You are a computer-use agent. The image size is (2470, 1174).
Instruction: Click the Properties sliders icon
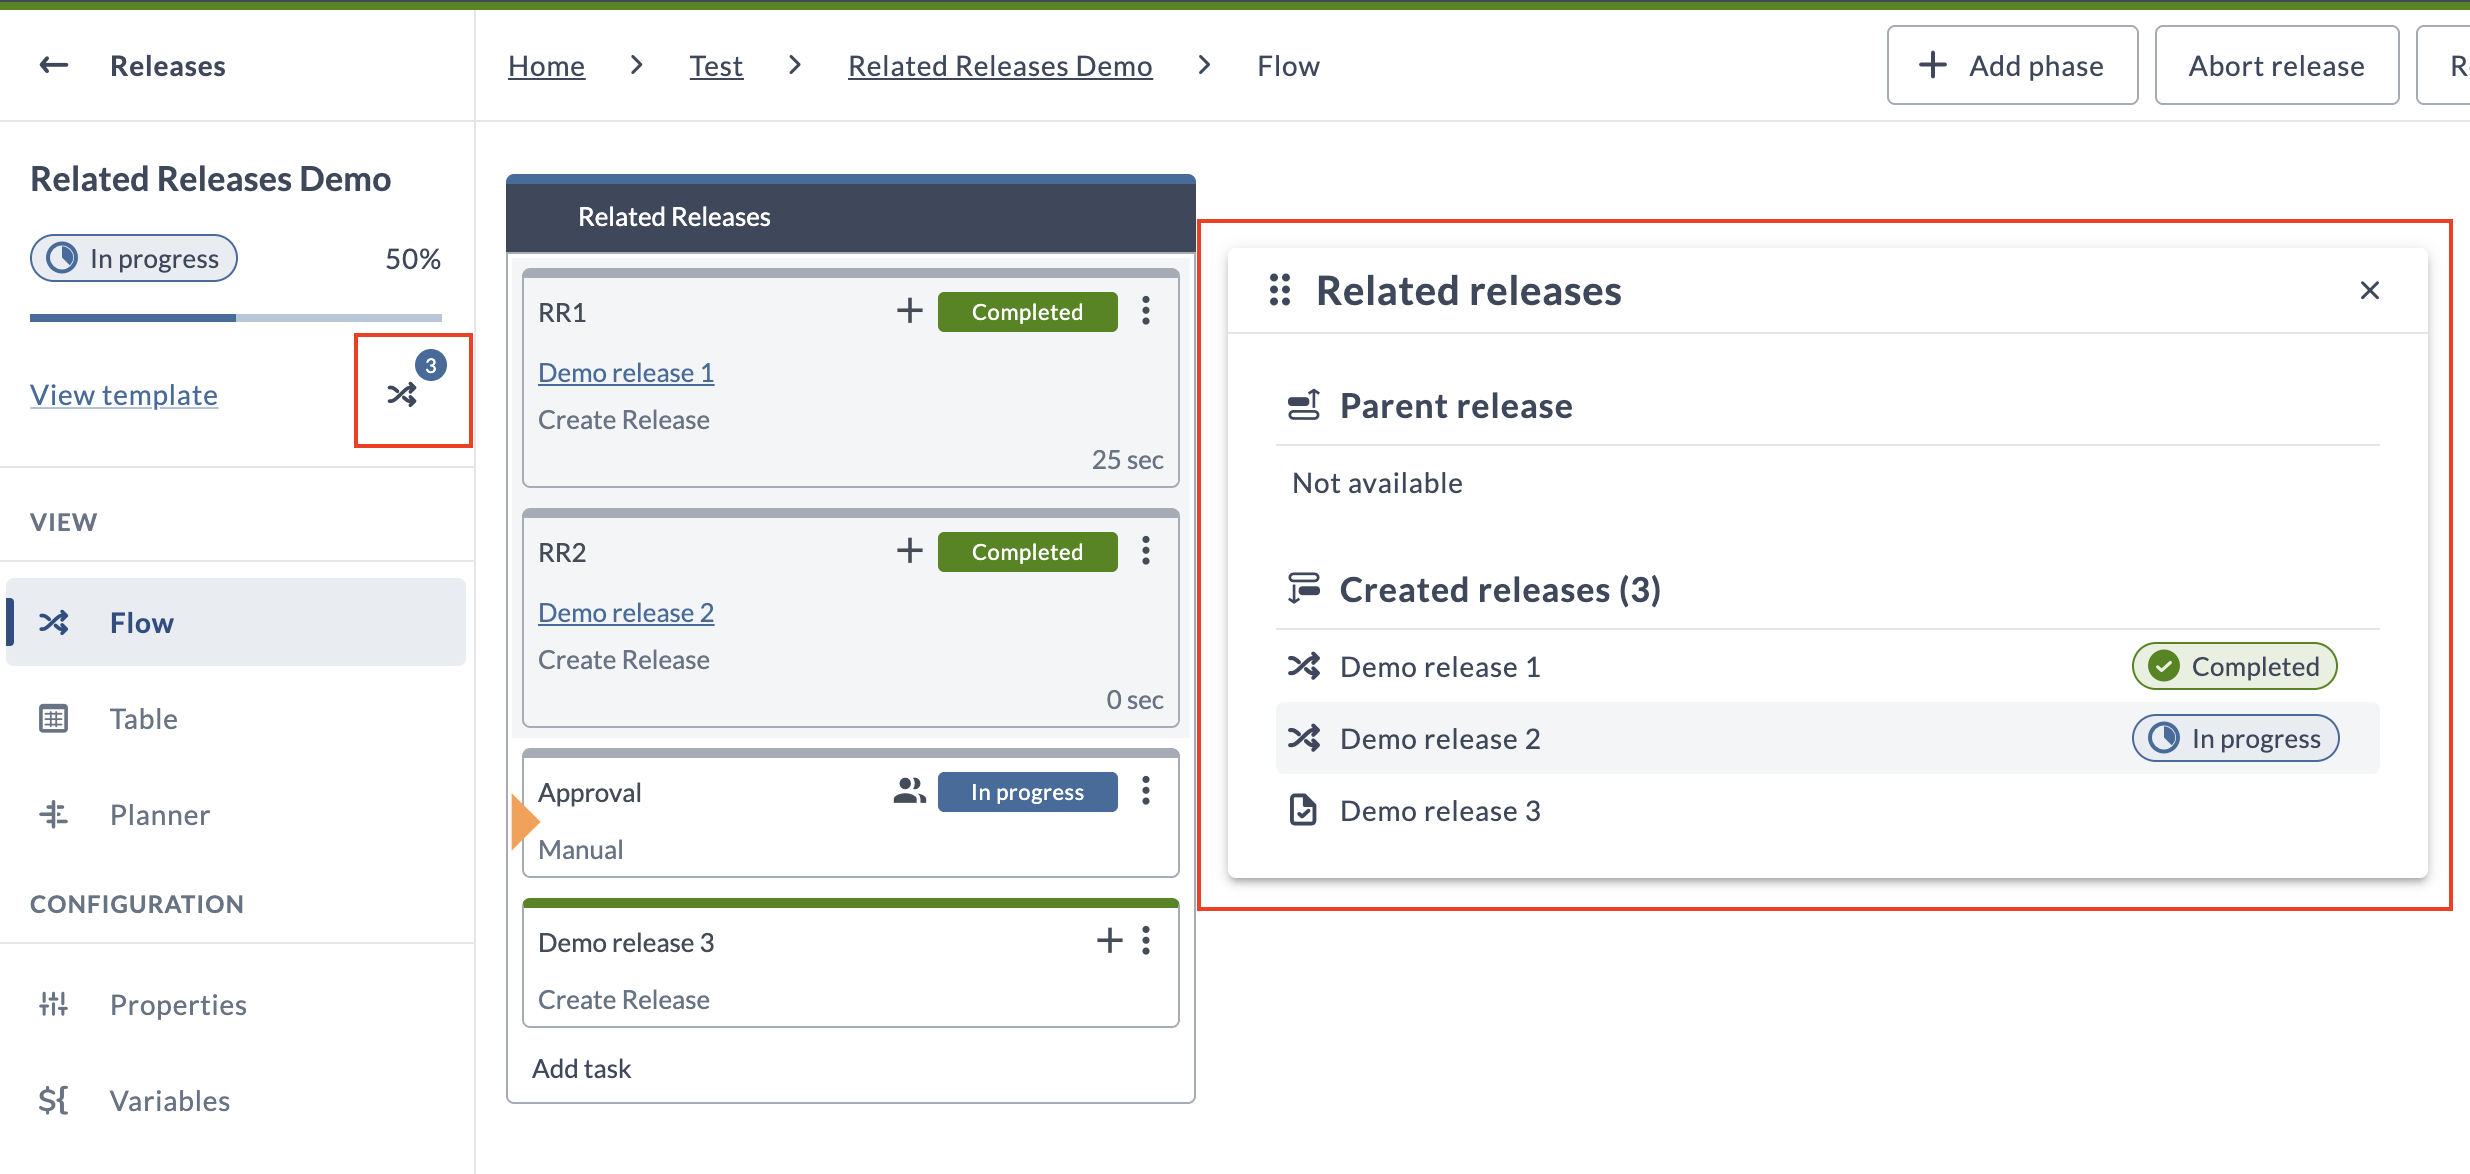click(53, 1004)
